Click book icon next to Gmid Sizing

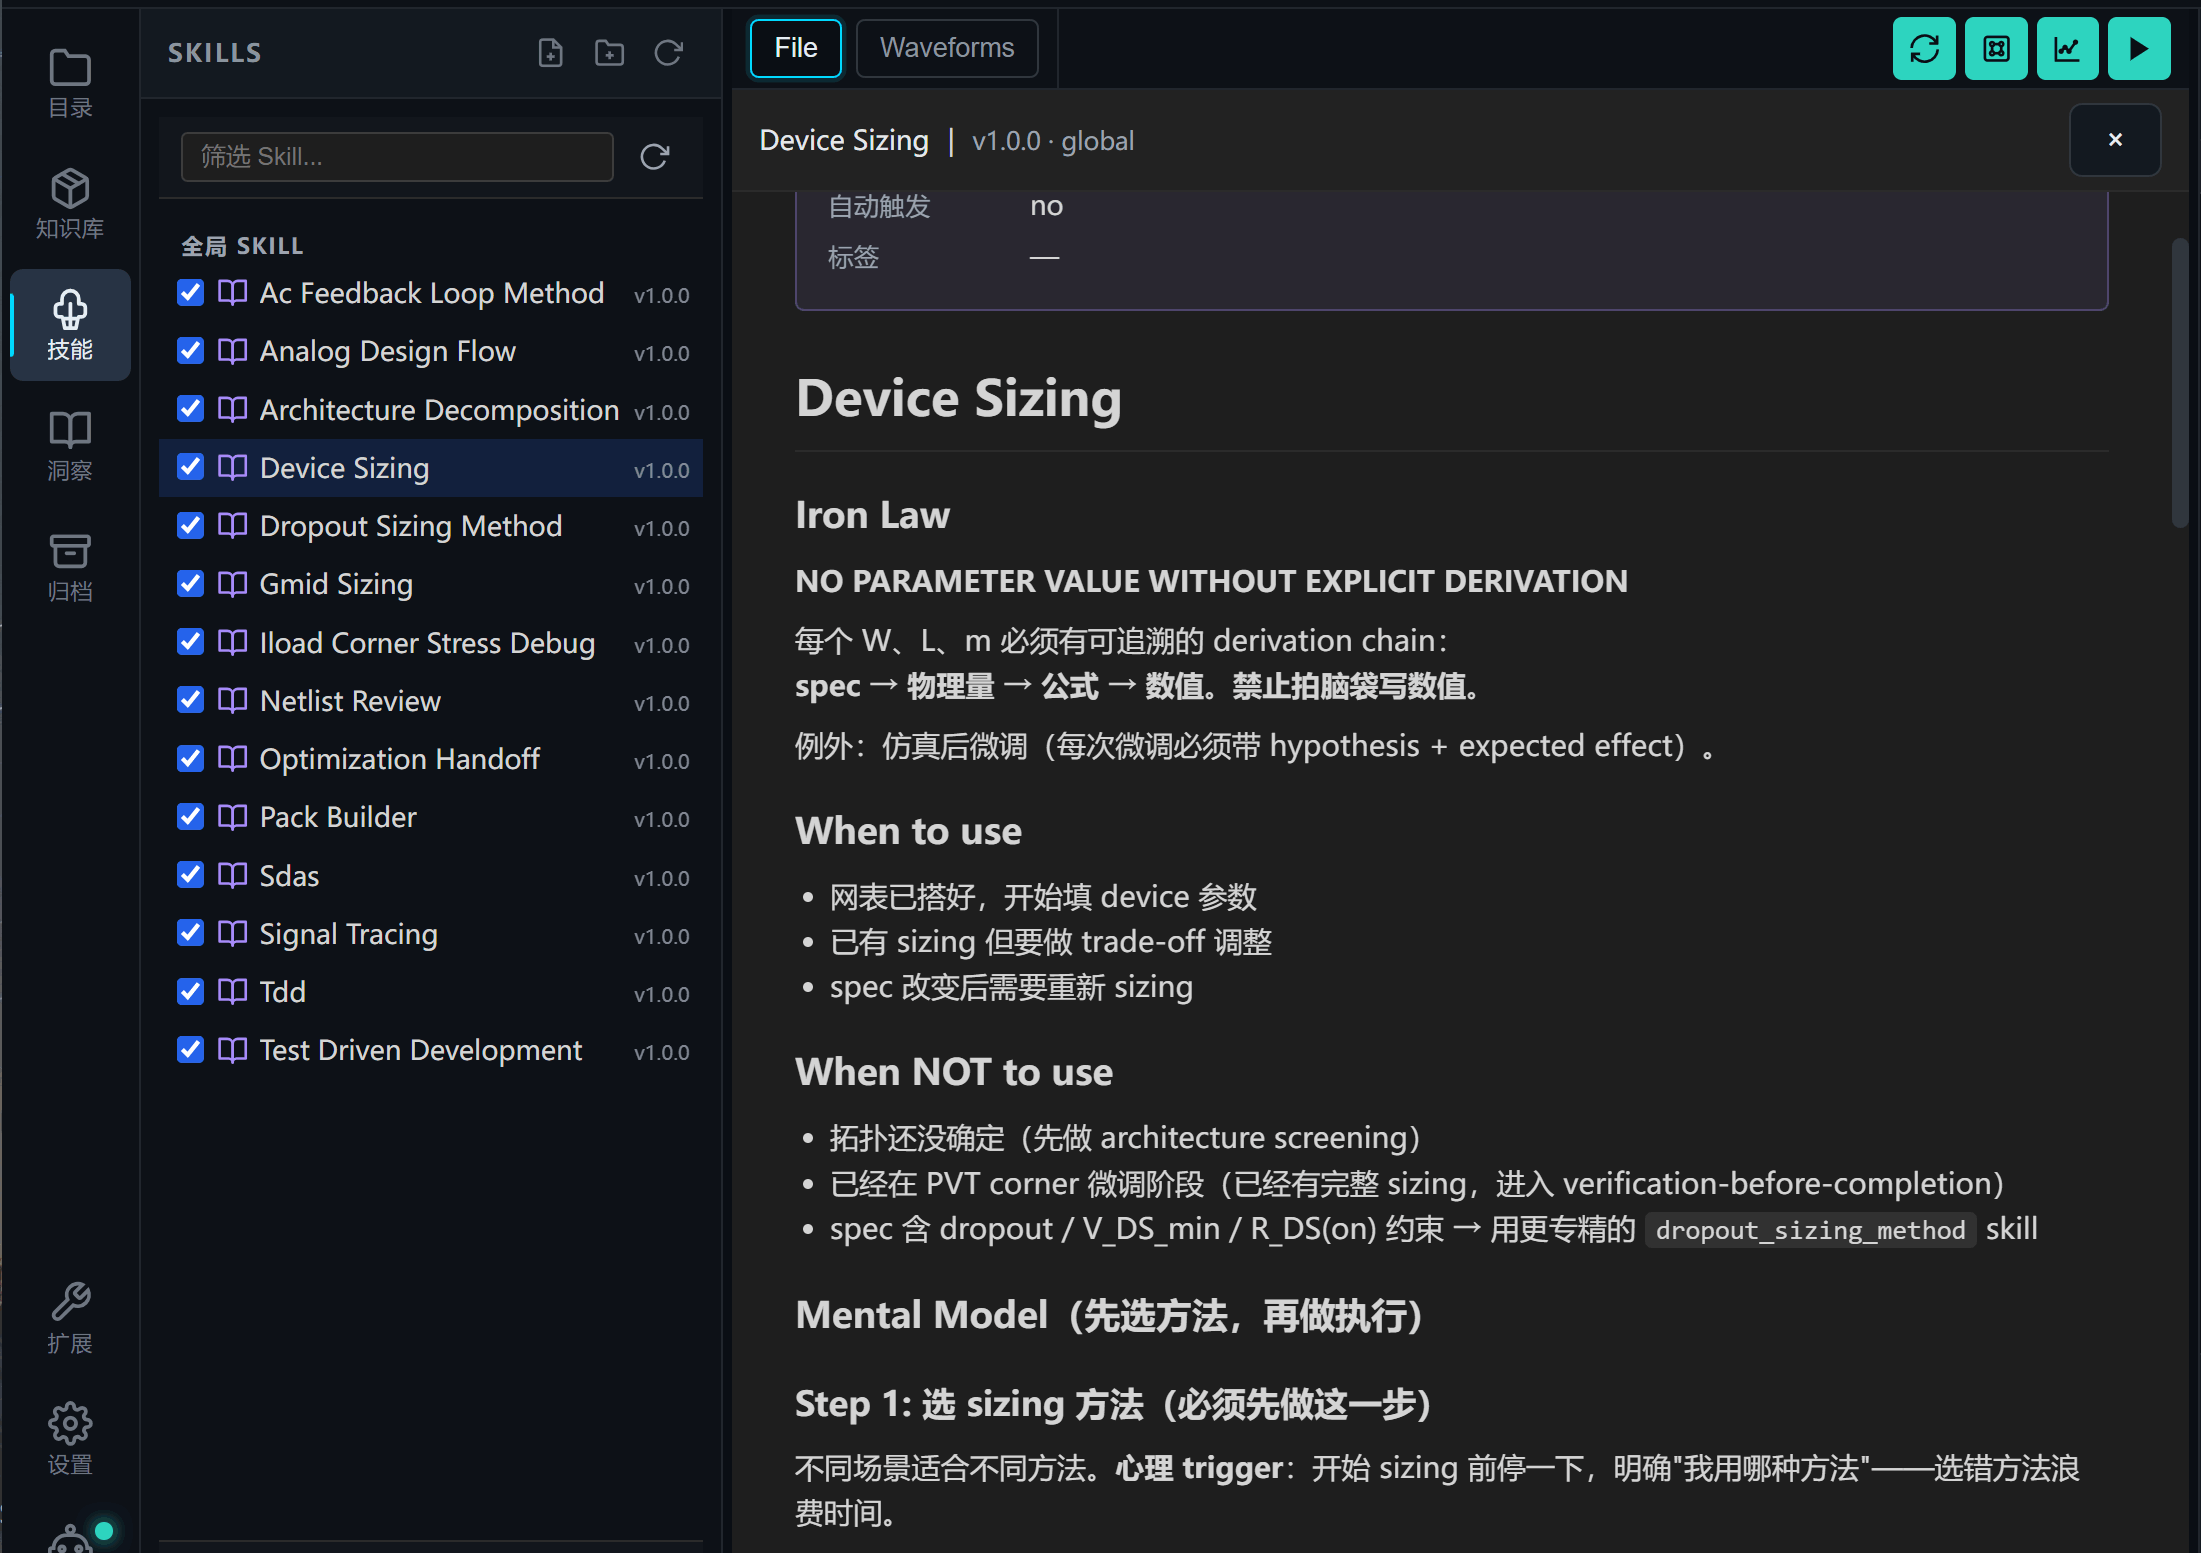click(232, 583)
